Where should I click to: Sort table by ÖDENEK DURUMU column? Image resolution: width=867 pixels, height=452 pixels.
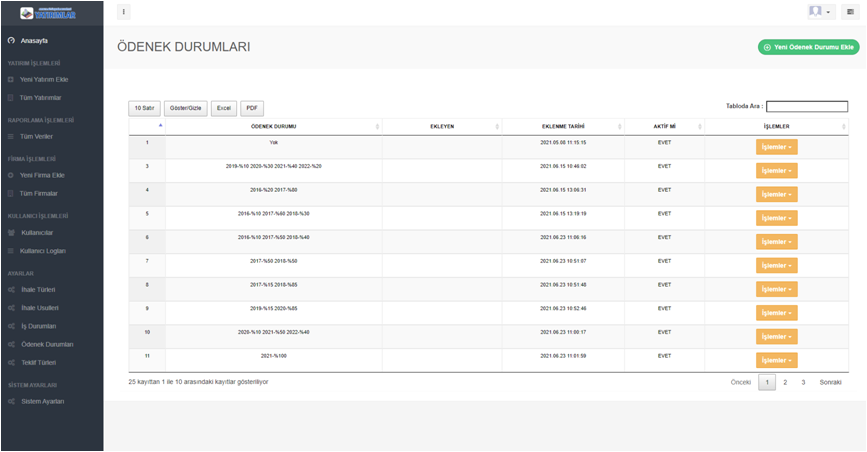click(x=272, y=126)
